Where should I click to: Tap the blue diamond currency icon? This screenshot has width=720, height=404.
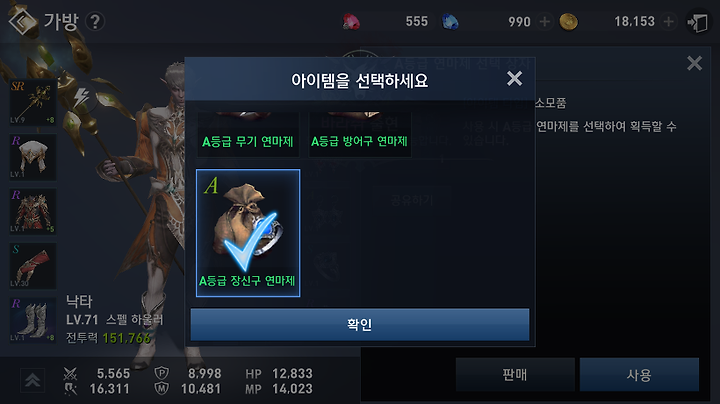[x=450, y=22]
